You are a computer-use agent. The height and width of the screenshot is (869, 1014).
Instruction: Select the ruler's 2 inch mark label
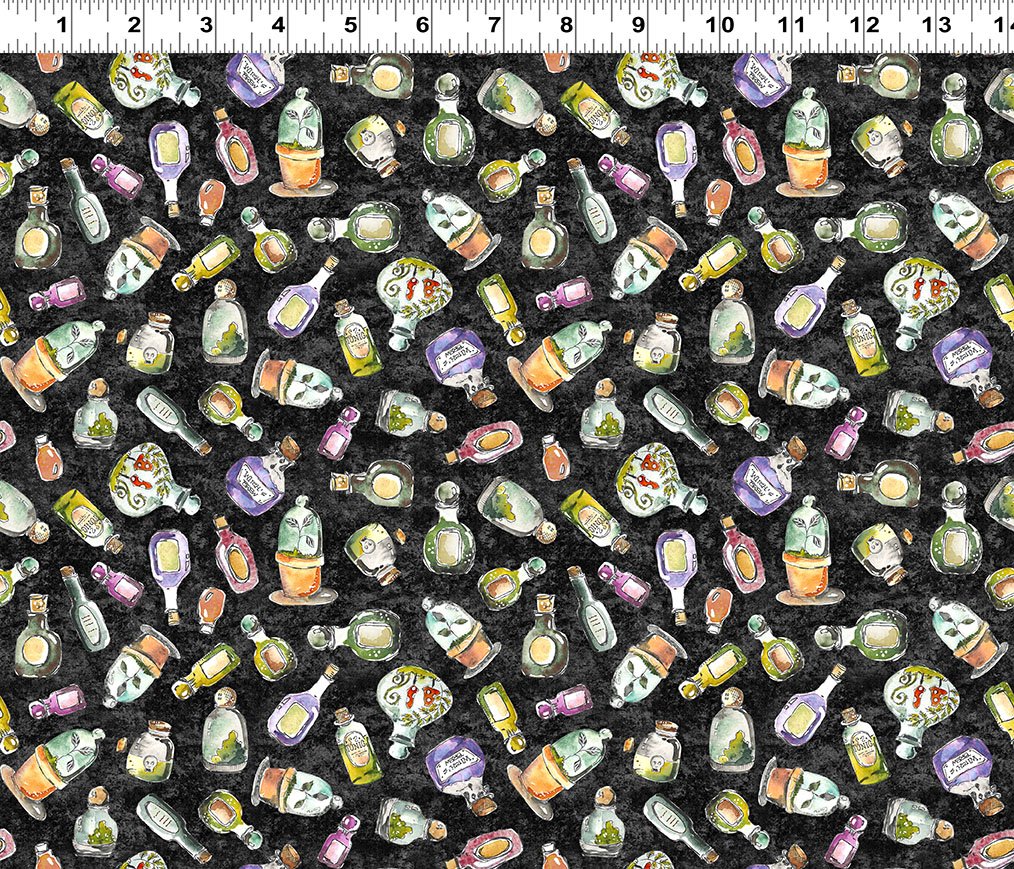[x=134, y=25]
